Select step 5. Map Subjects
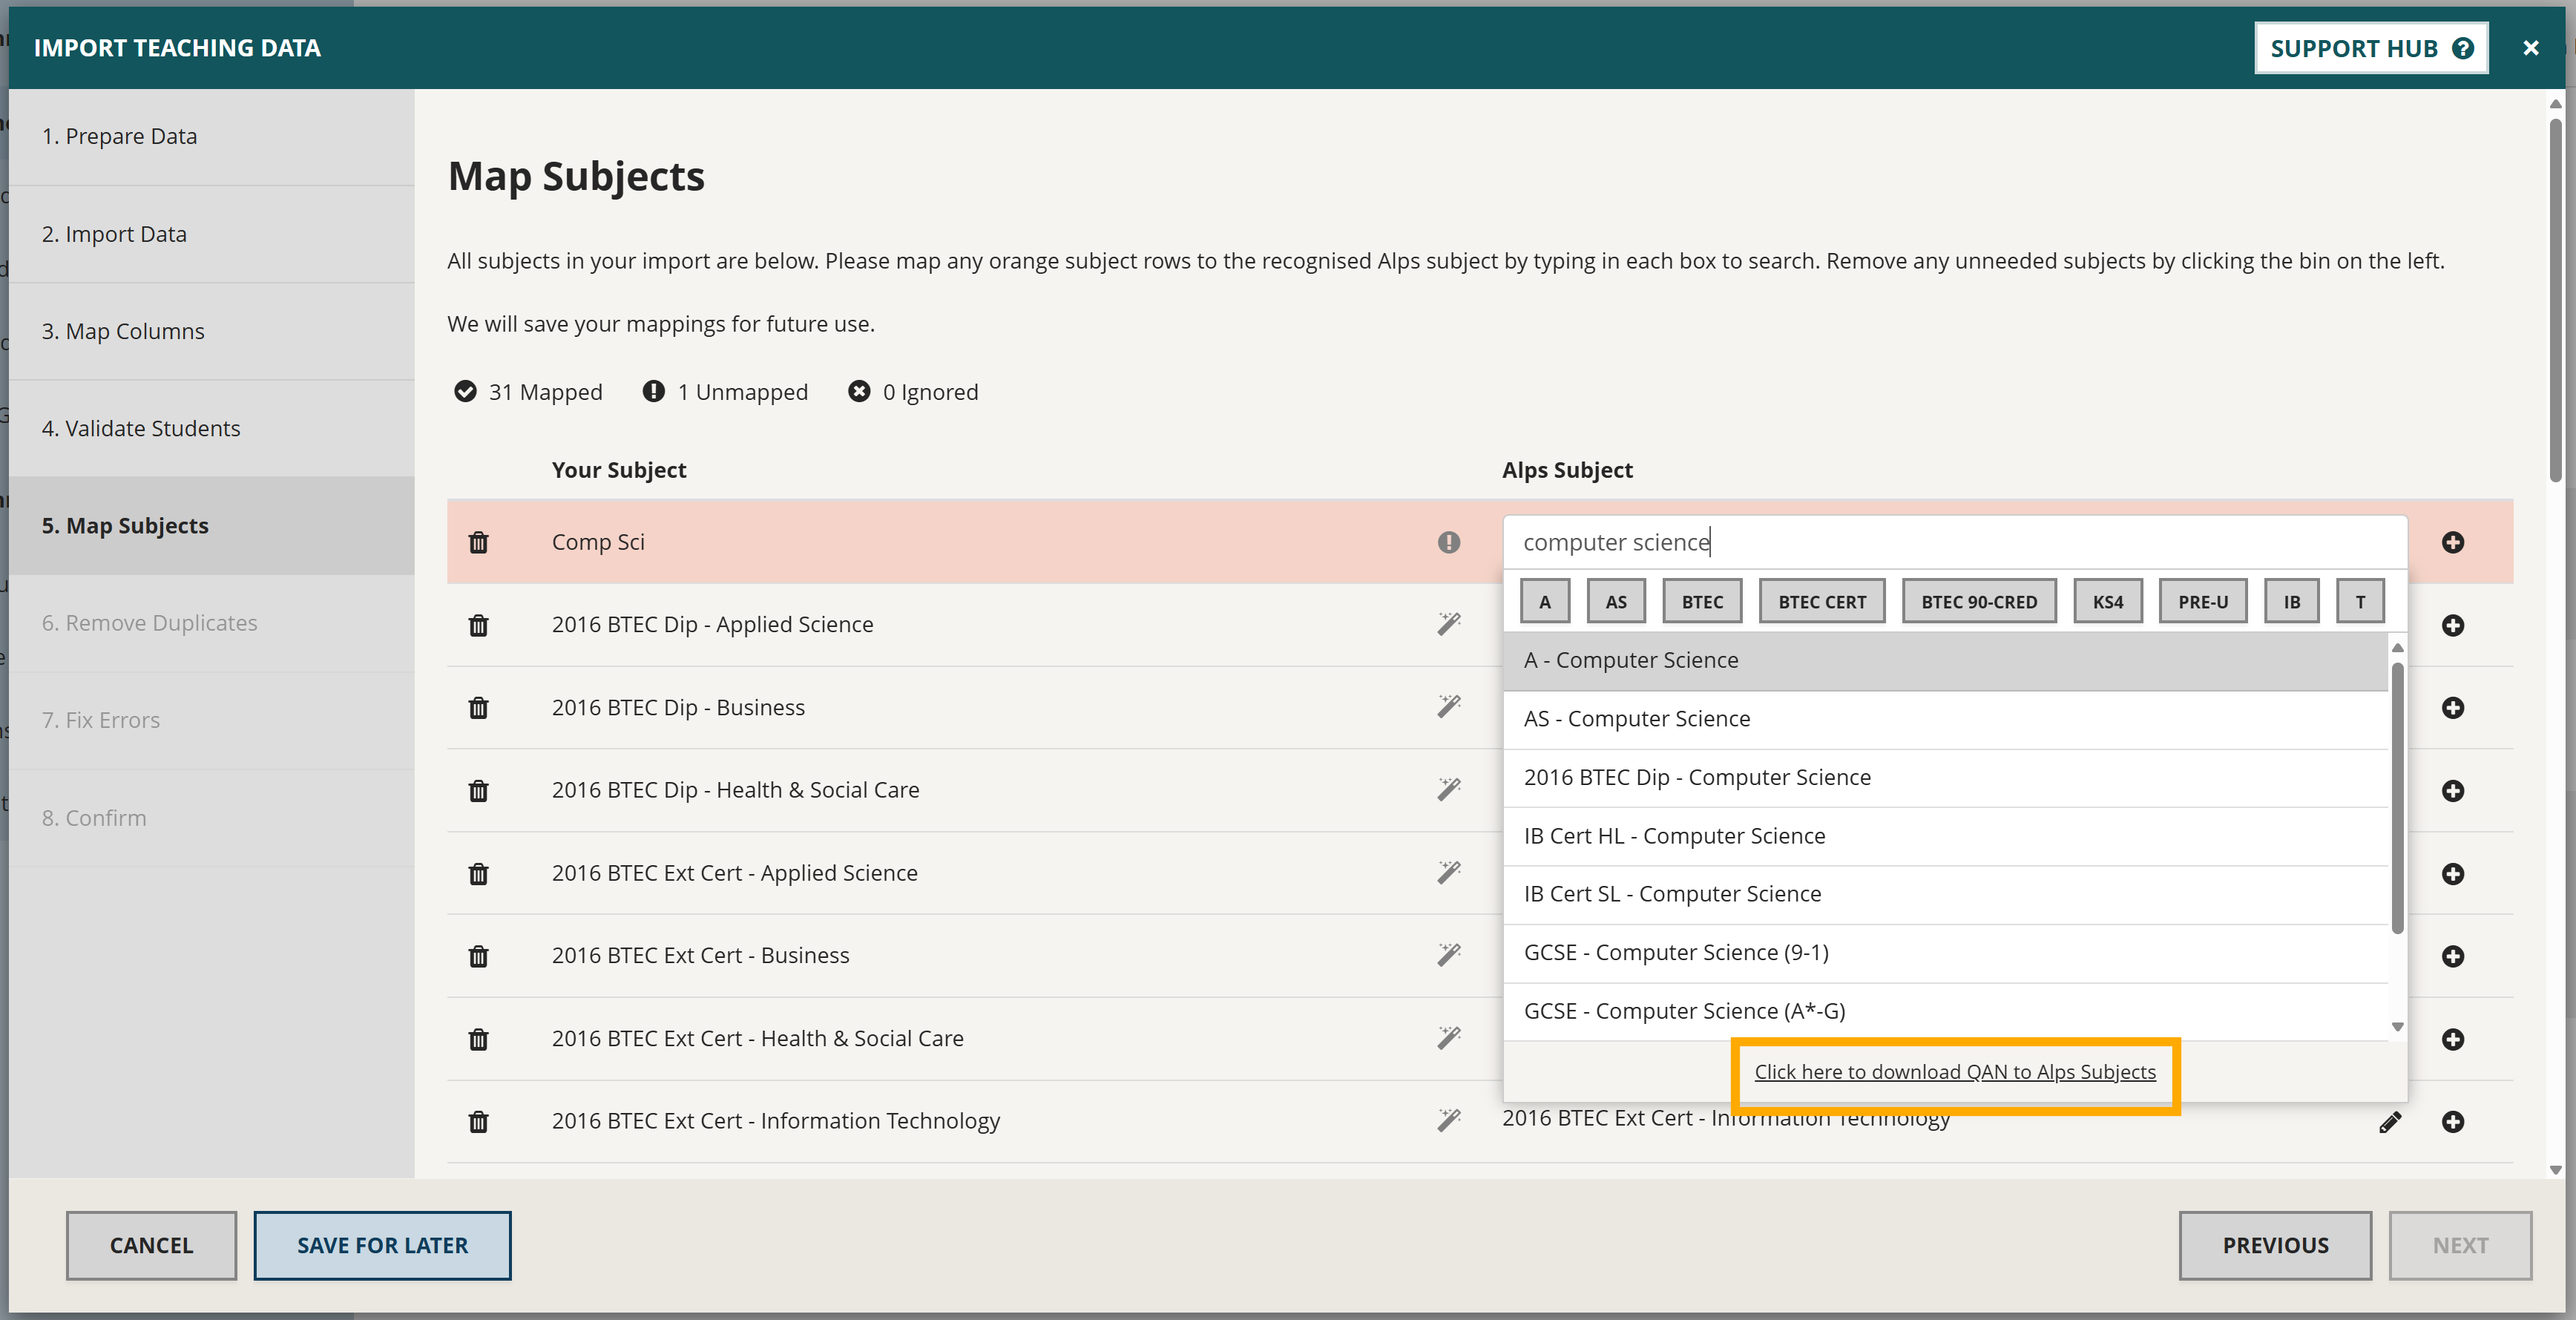 (212, 526)
